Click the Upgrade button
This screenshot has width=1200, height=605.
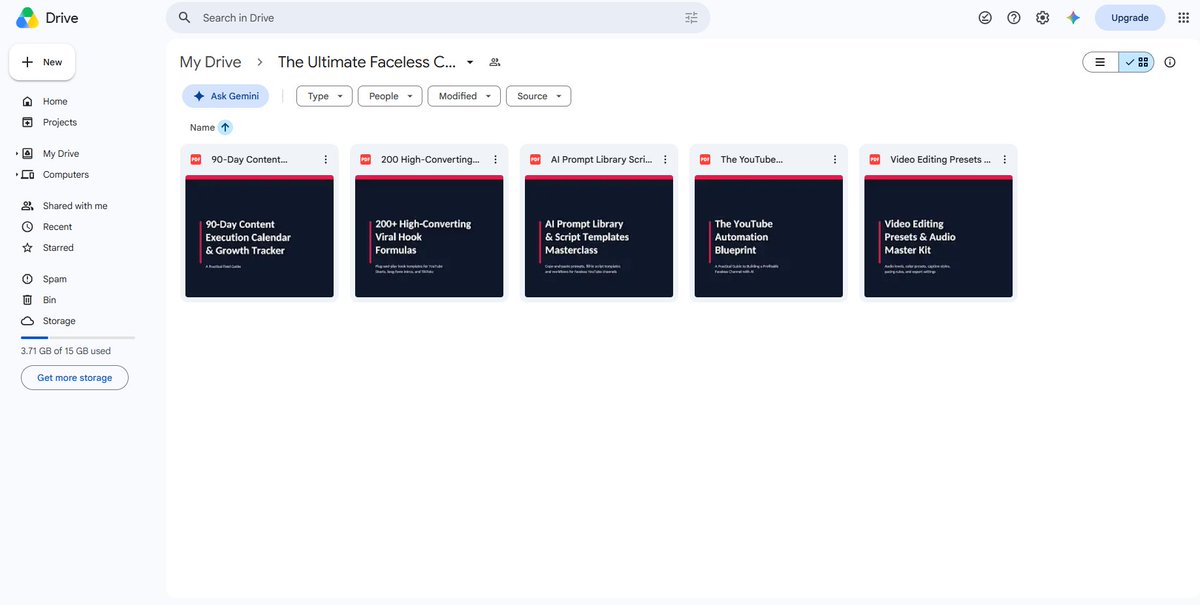(x=1130, y=17)
